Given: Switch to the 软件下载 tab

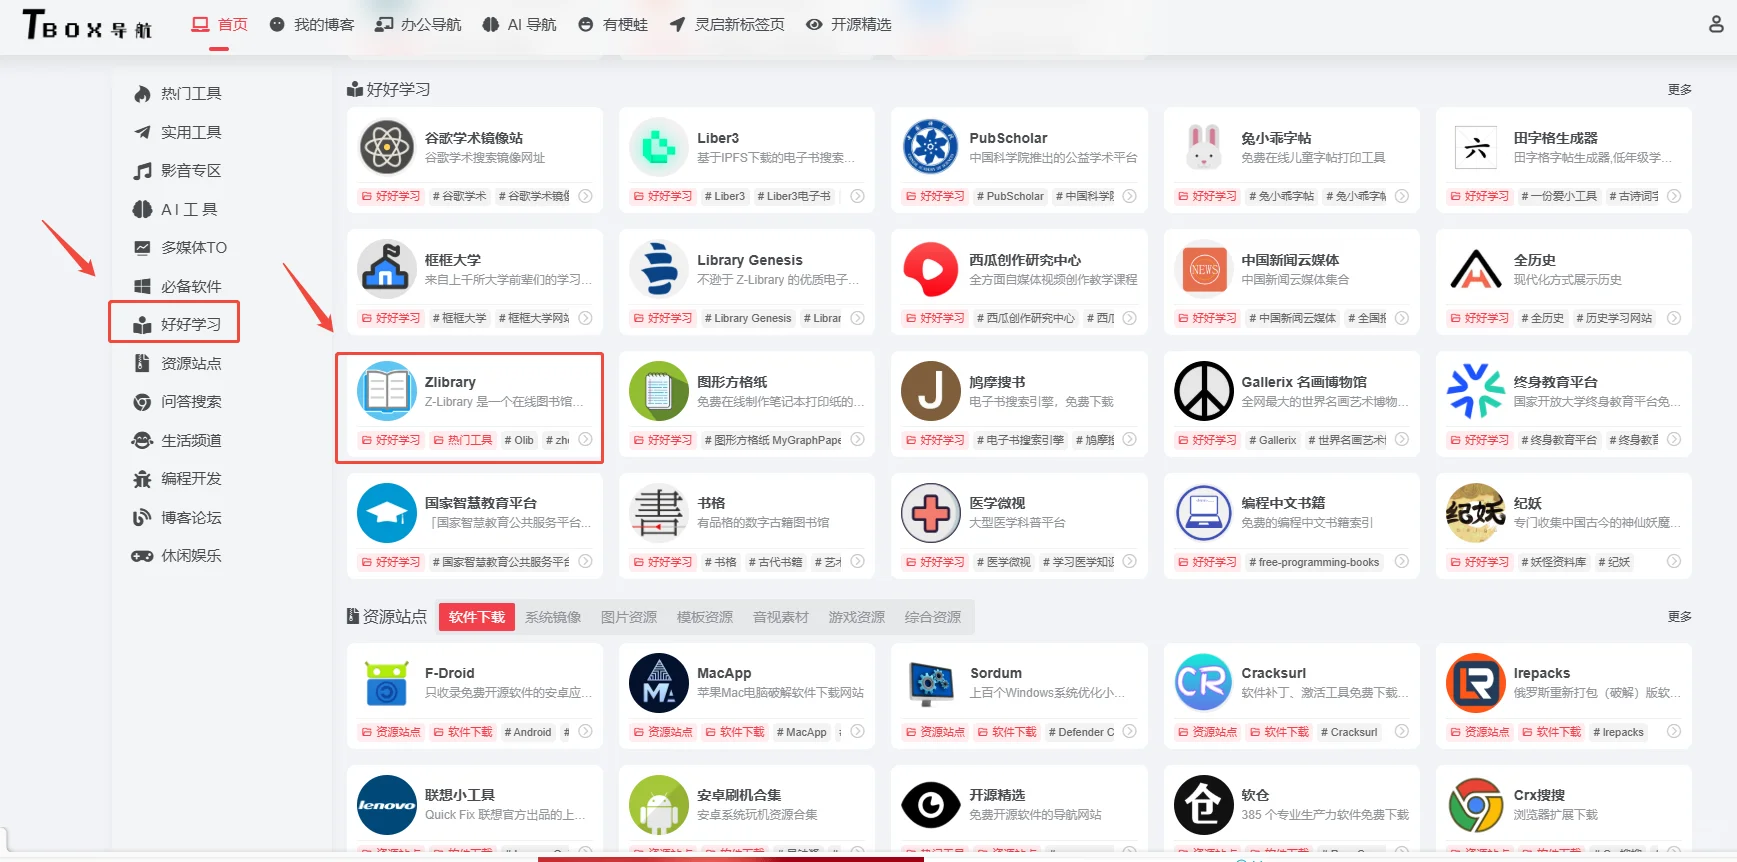Looking at the screenshot, I should pyautogui.click(x=477, y=617).
